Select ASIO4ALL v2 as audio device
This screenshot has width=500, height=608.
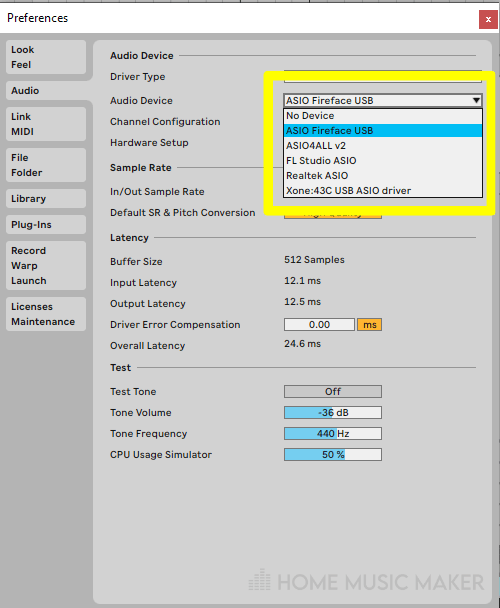(383, 145)
